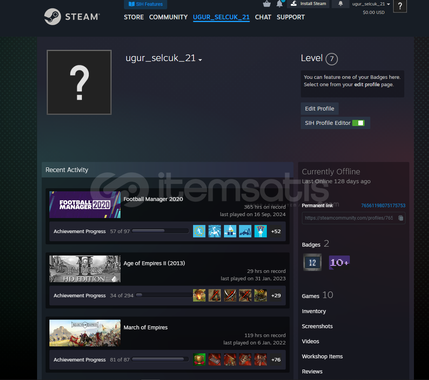The height and width of the screenshot is (380, 429).
Task: Toggle the SIH Profile Editor switch
Action: pyautogui.click(x=358, y=123)
